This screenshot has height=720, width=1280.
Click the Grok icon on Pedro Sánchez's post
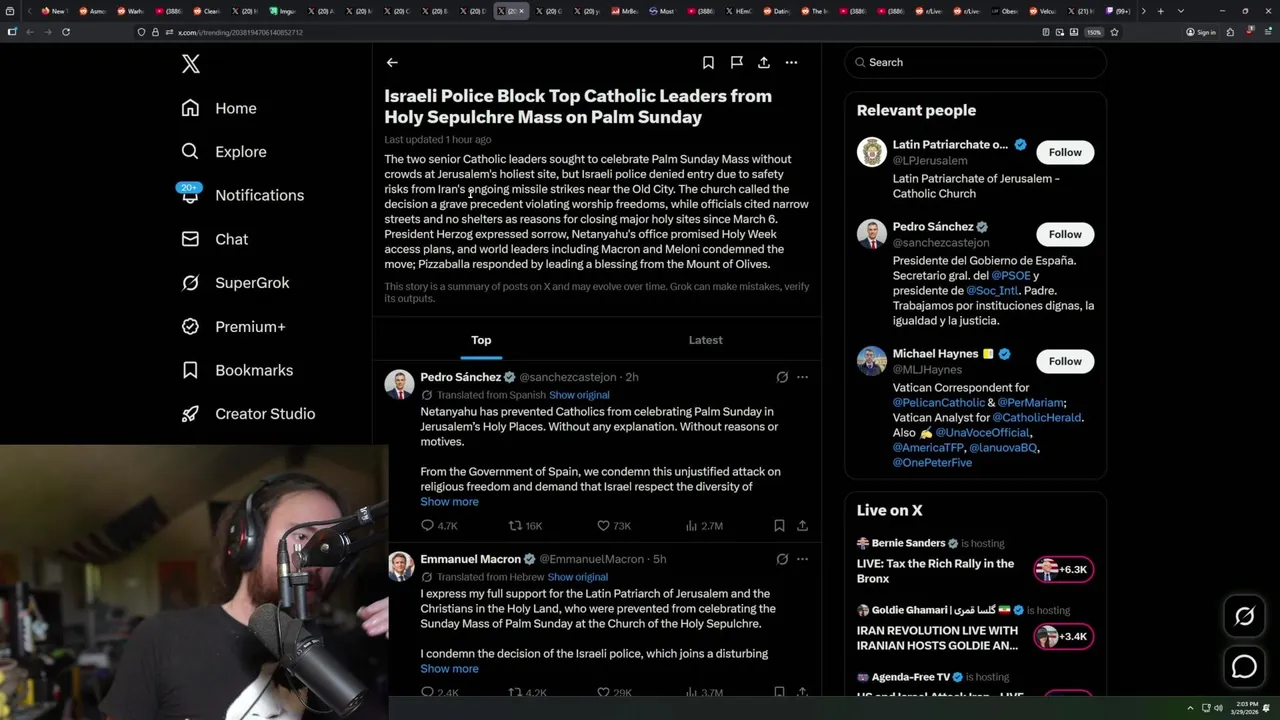pyautogui.click(x=782, y=377)
